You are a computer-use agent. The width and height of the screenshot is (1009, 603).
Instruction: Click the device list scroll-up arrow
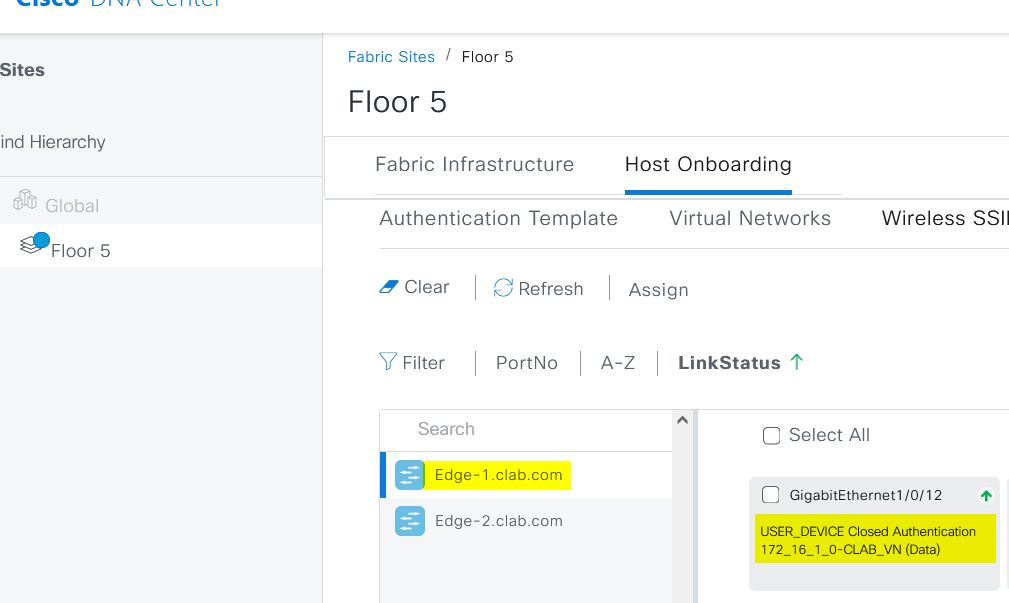point(683,420)
